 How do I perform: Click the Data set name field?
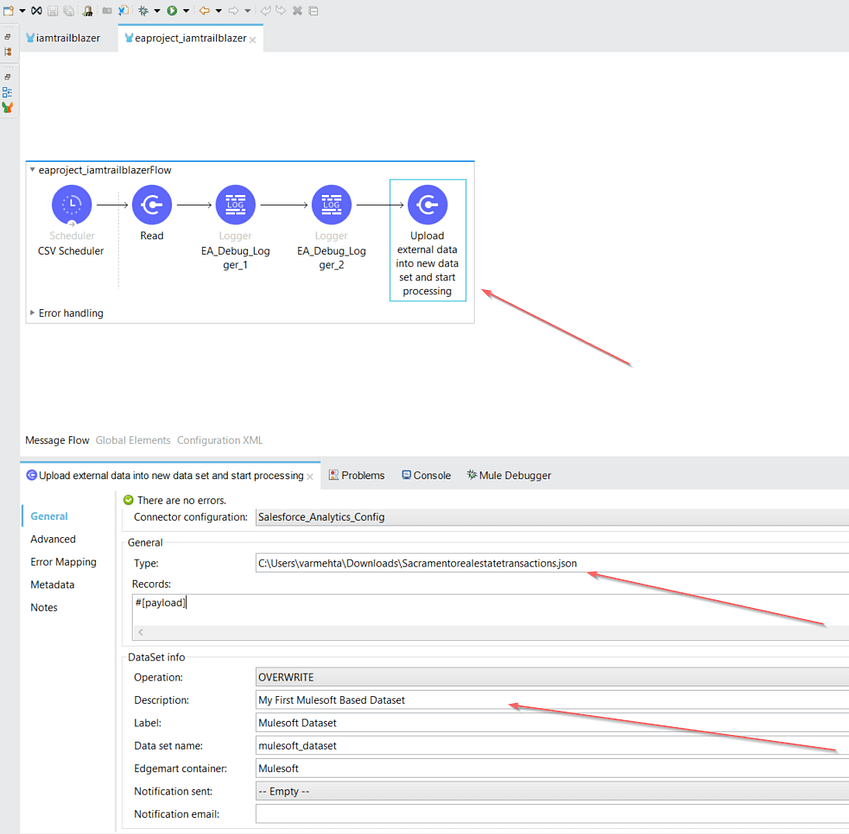552,746
